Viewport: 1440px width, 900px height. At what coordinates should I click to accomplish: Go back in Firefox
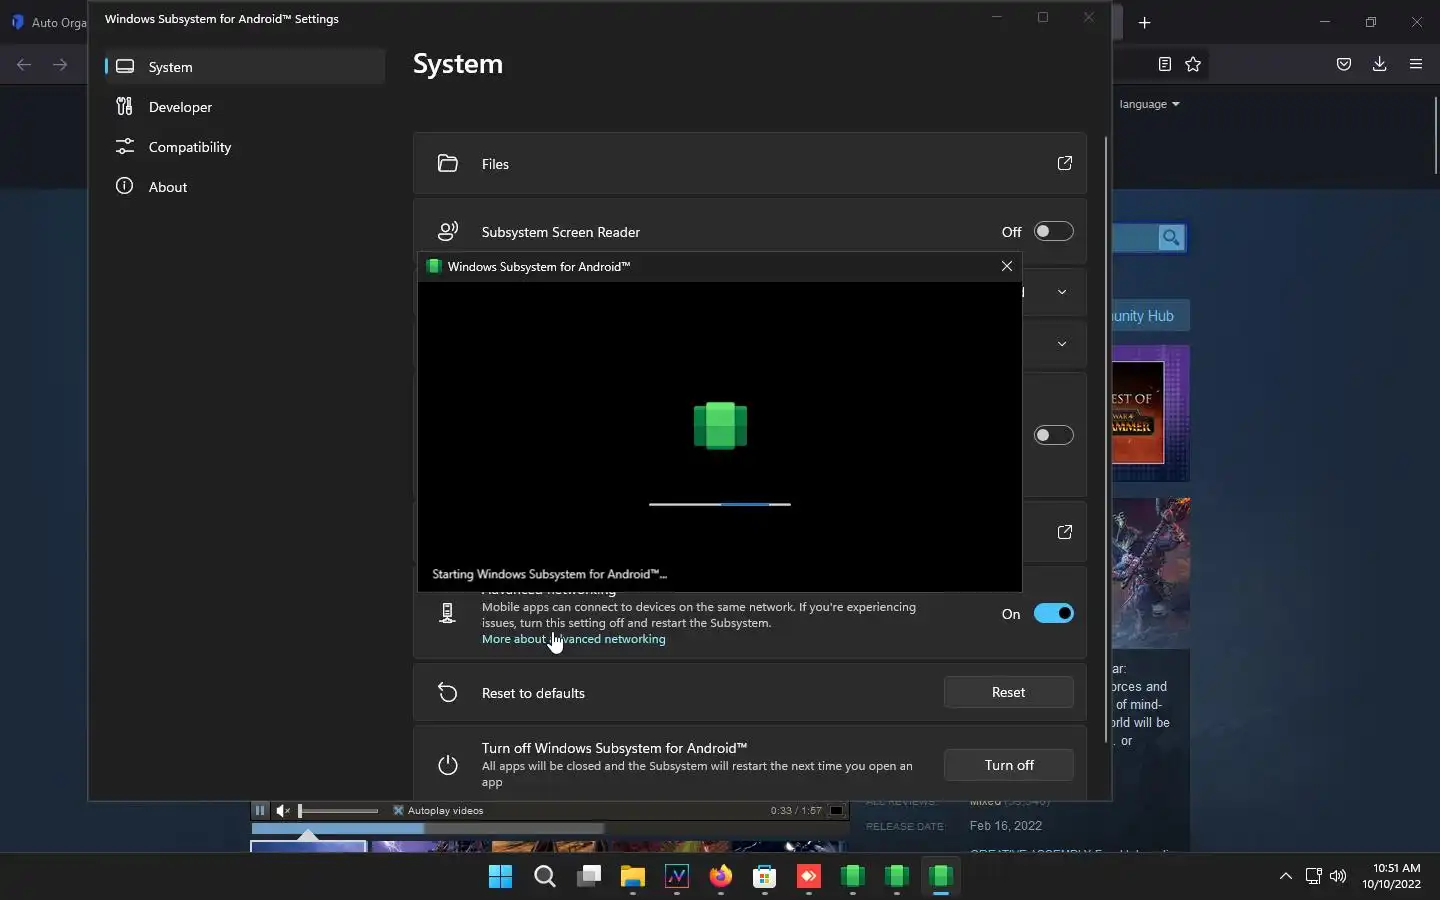24,65
